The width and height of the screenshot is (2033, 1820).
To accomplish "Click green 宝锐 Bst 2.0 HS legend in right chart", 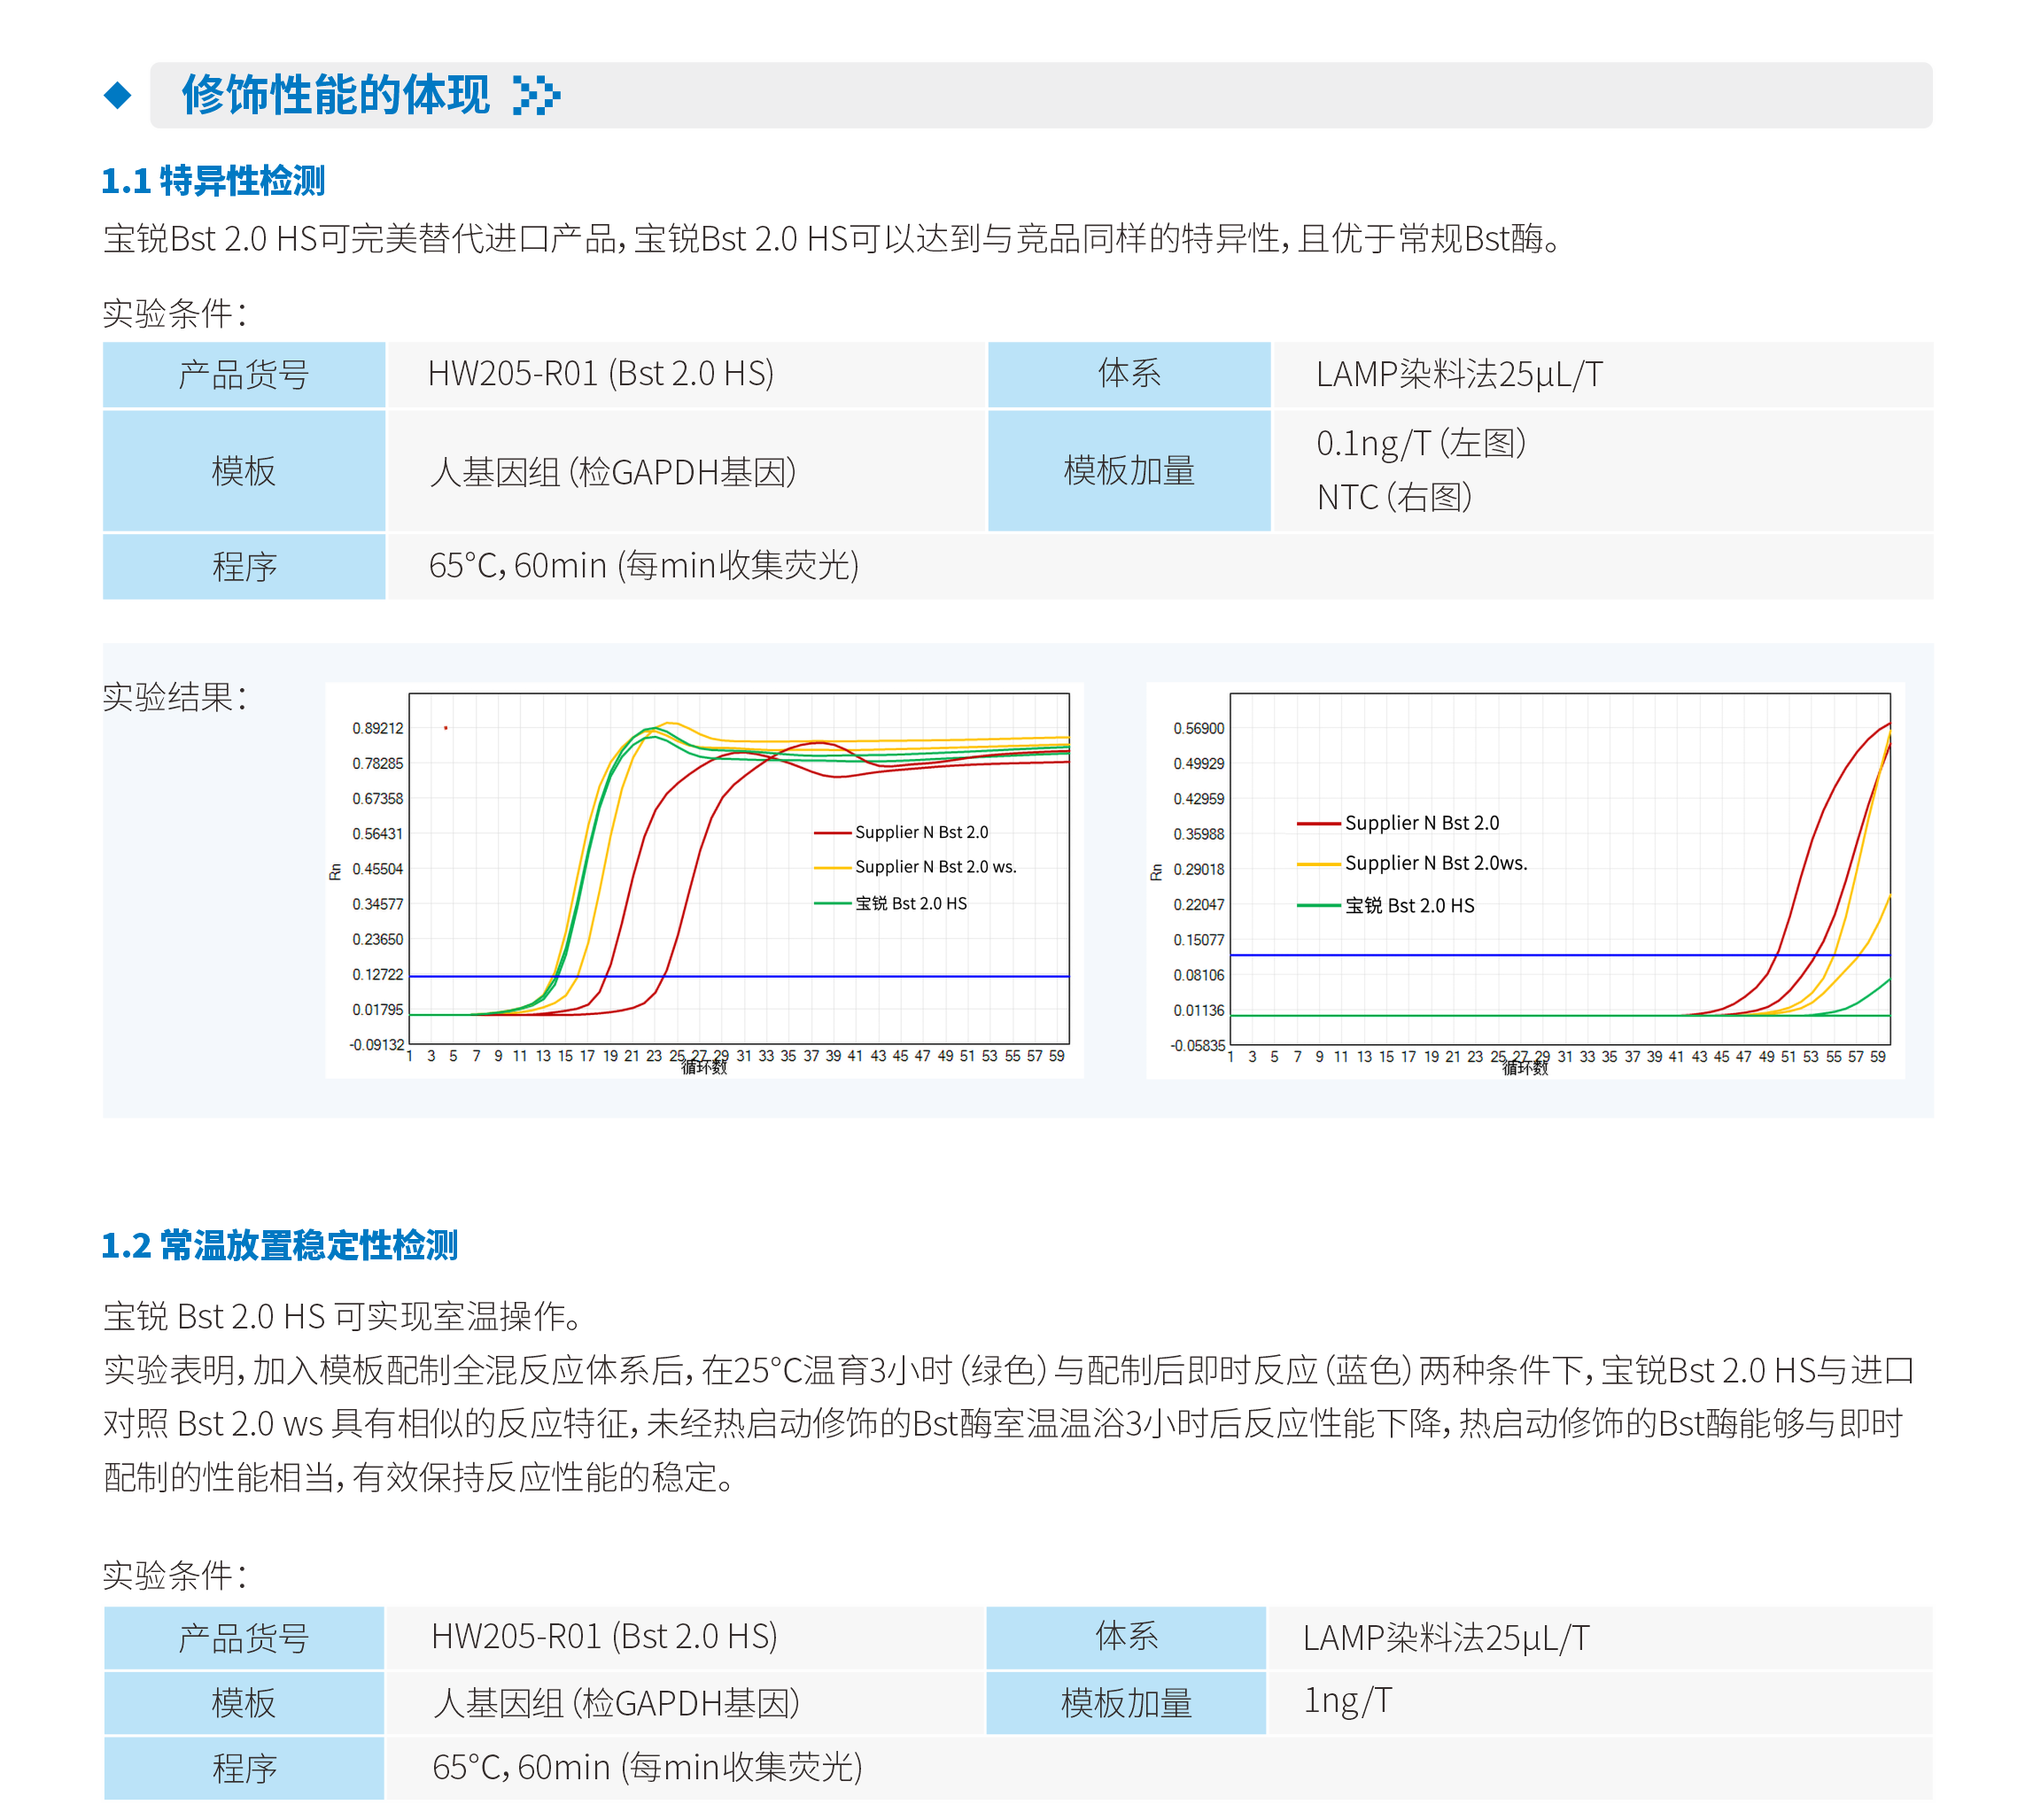I will 1318,905.
